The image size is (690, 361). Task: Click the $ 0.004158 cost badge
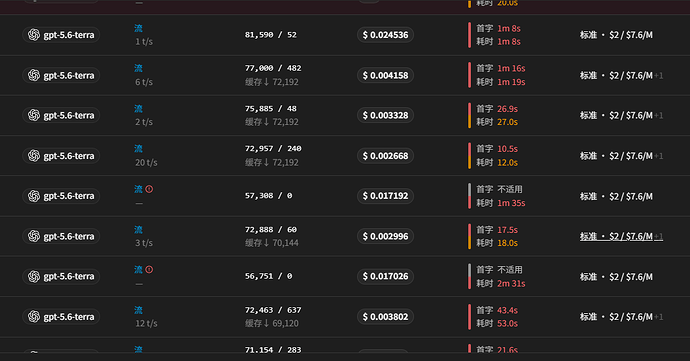[385, 75]
